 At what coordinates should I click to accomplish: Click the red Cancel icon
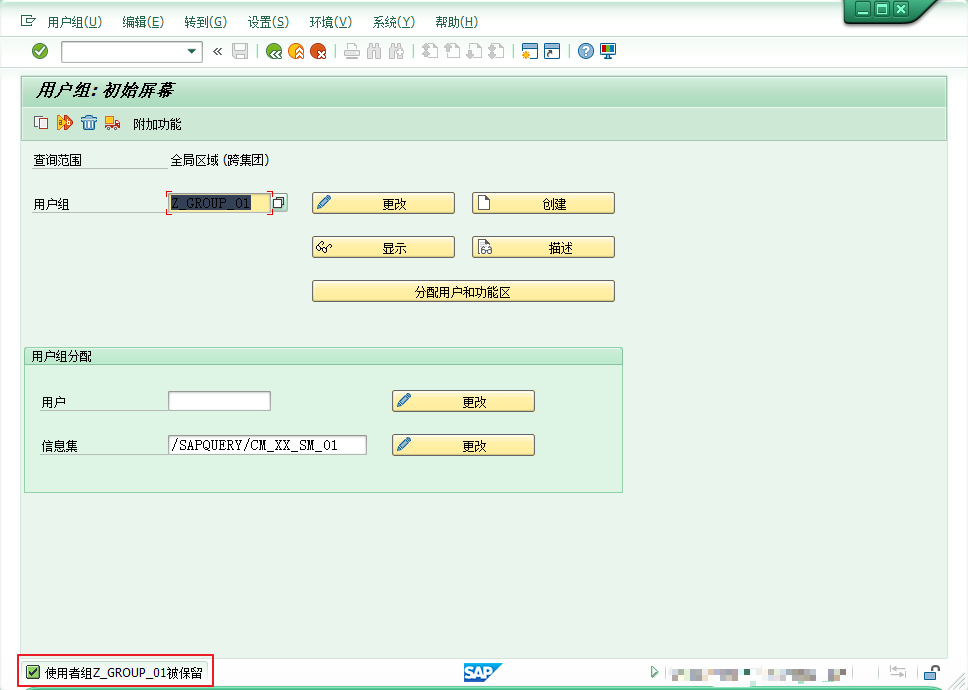pos(319,51)
